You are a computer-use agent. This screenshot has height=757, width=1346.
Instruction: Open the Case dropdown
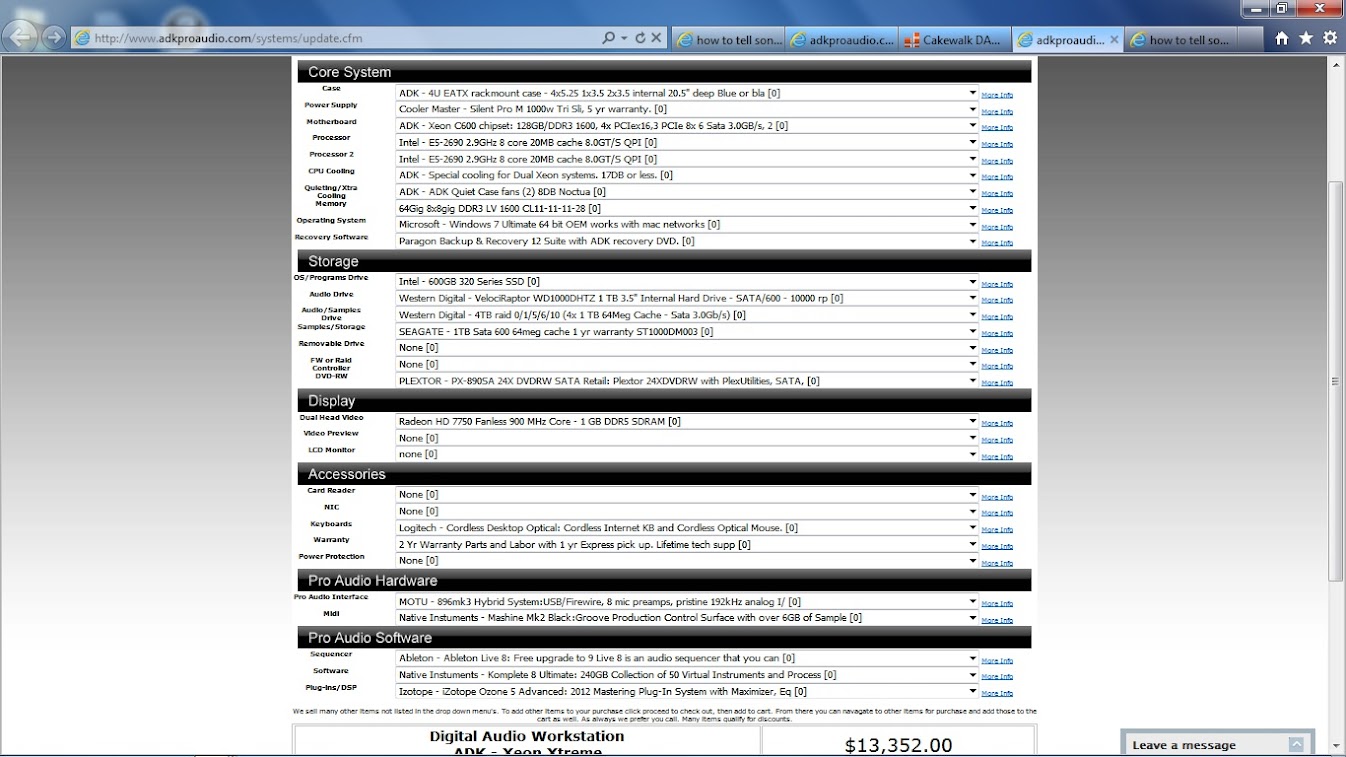pos(686,93)
